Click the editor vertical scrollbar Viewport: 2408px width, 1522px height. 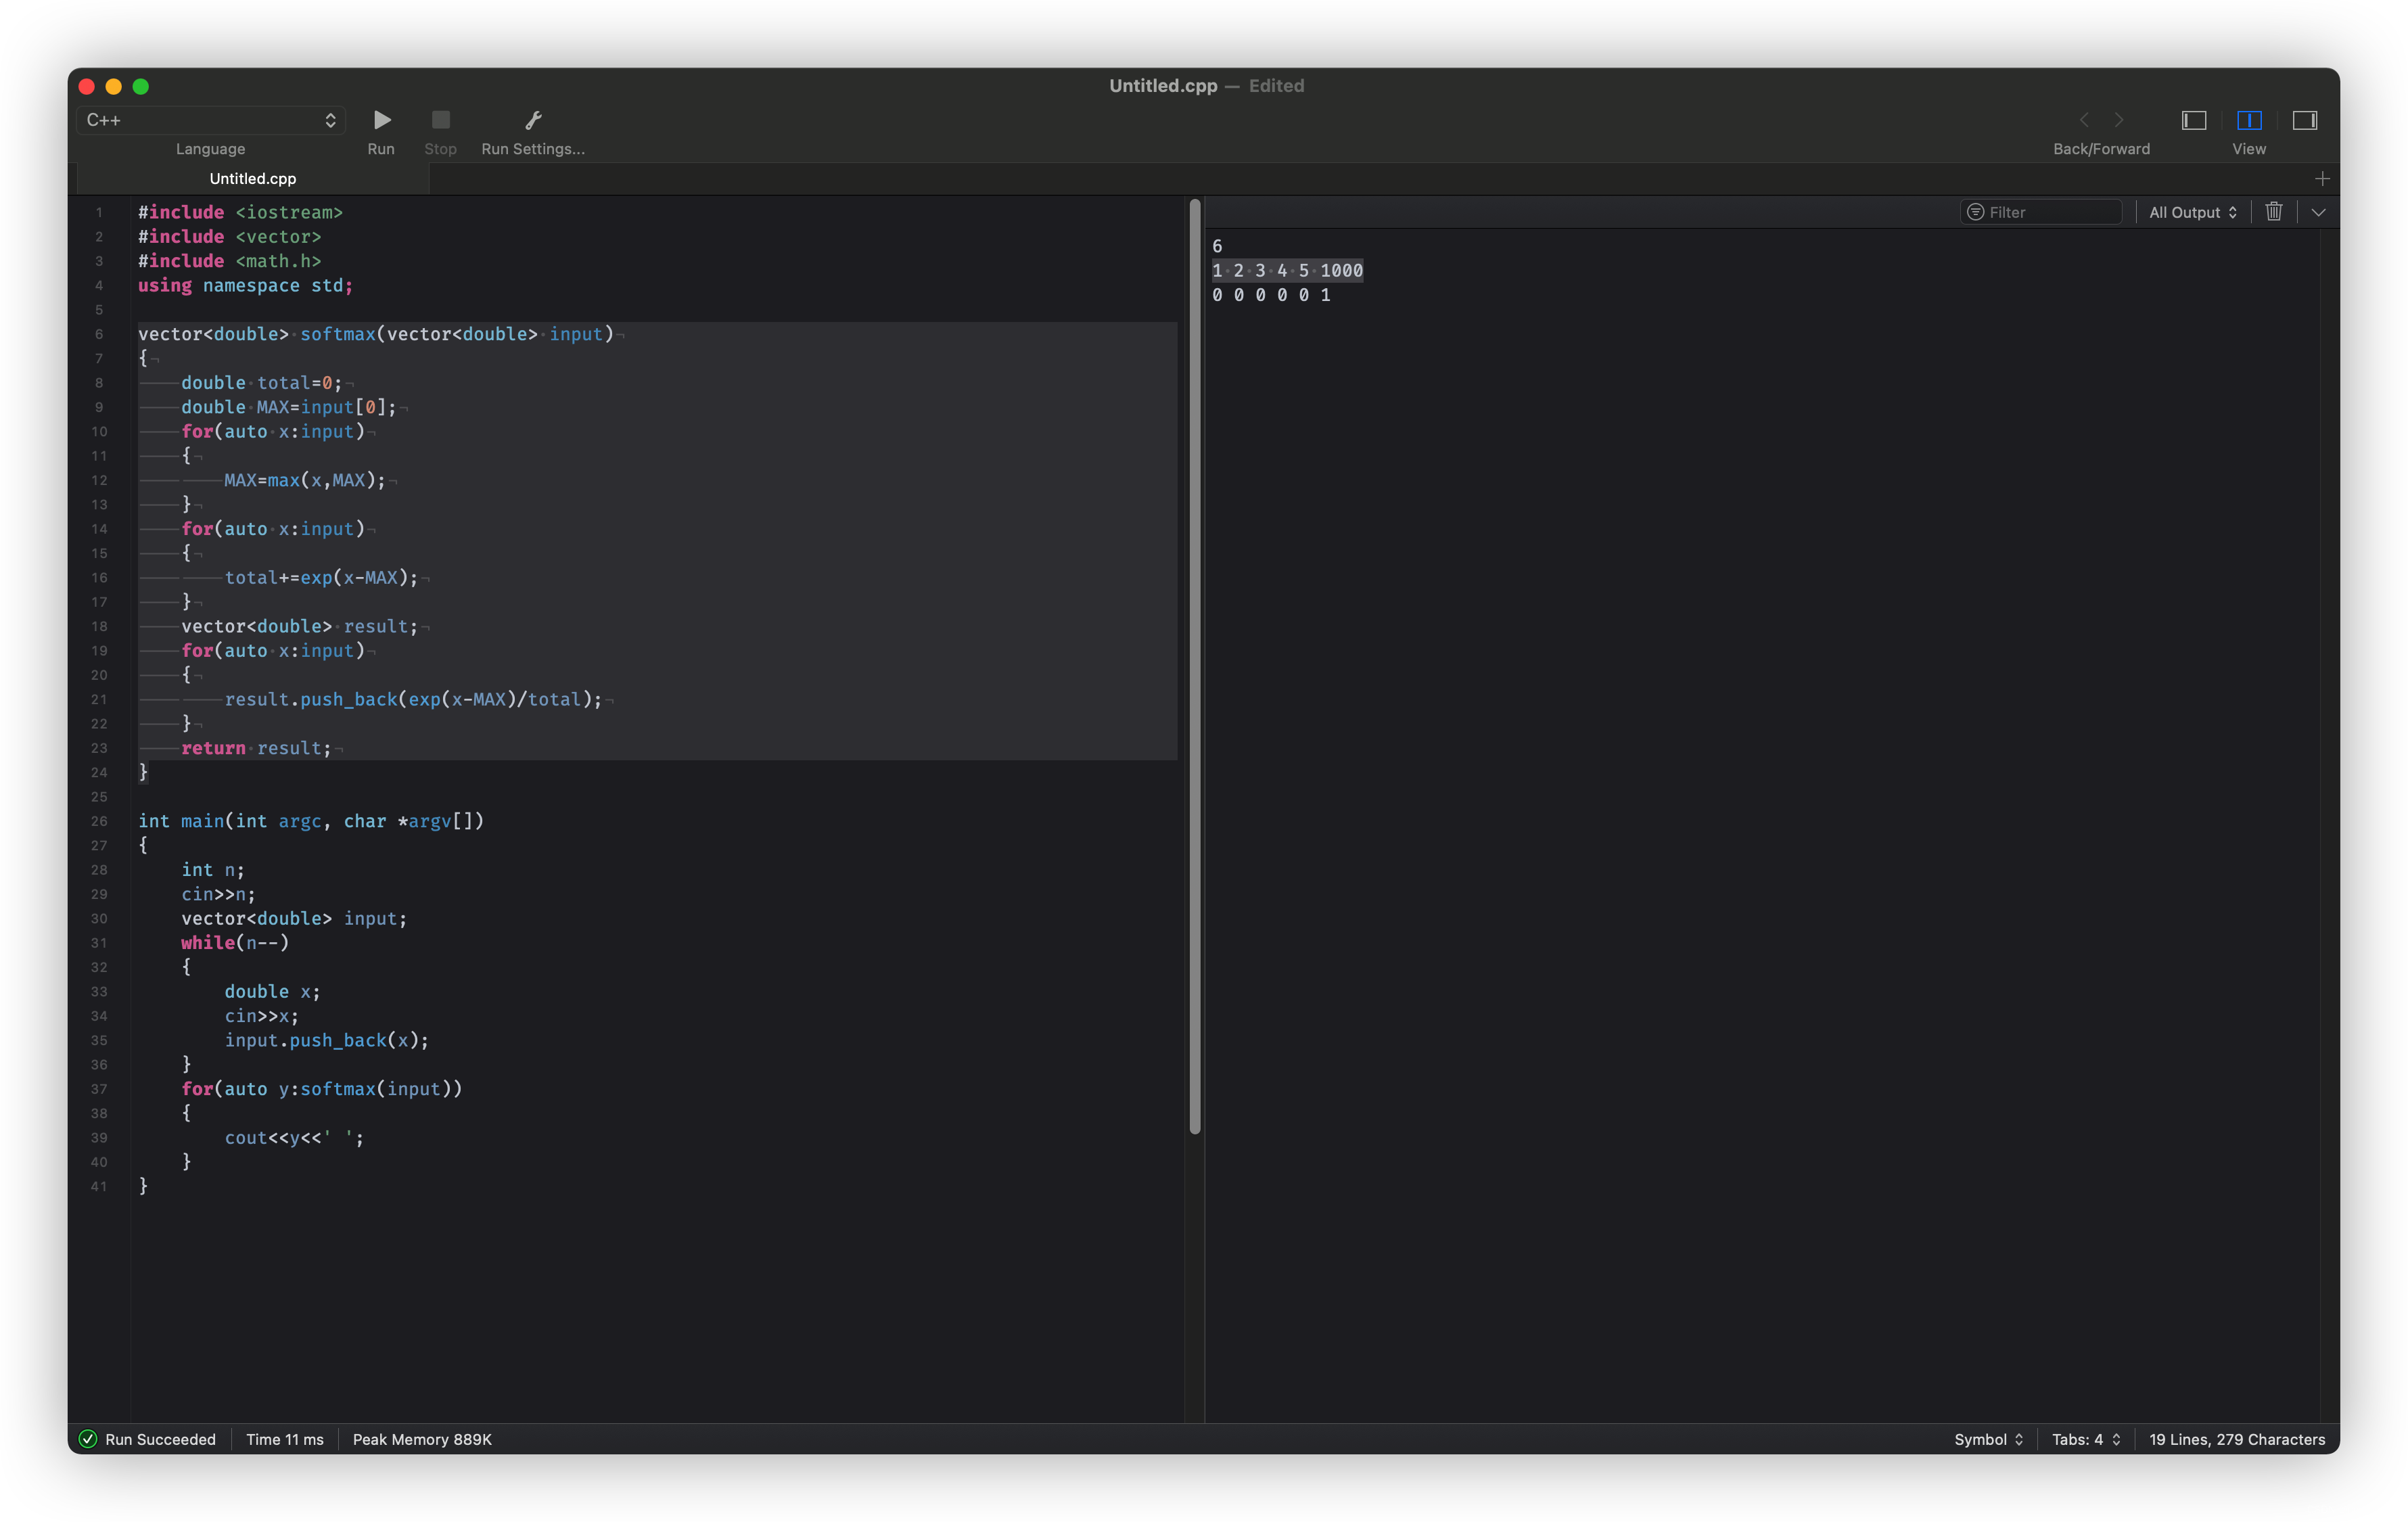(1194, 665)
